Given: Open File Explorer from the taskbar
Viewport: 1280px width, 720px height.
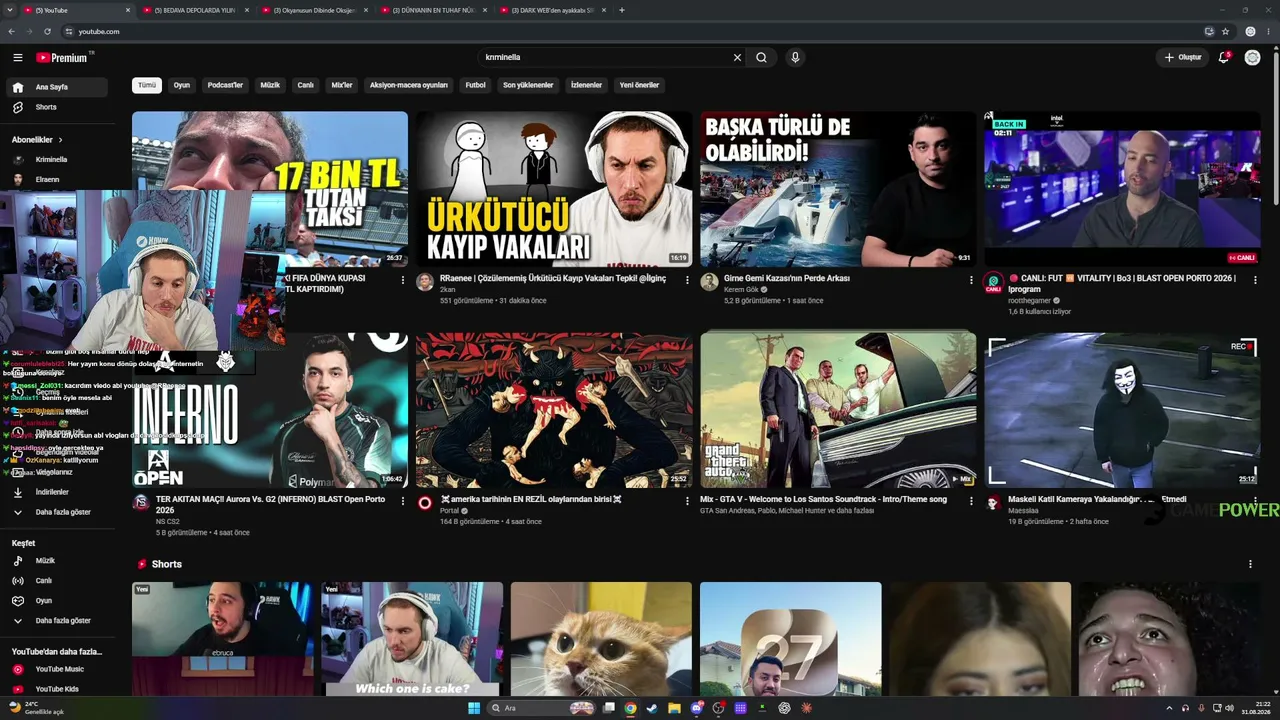Looking at the screenshot, I should coord(674,708).
